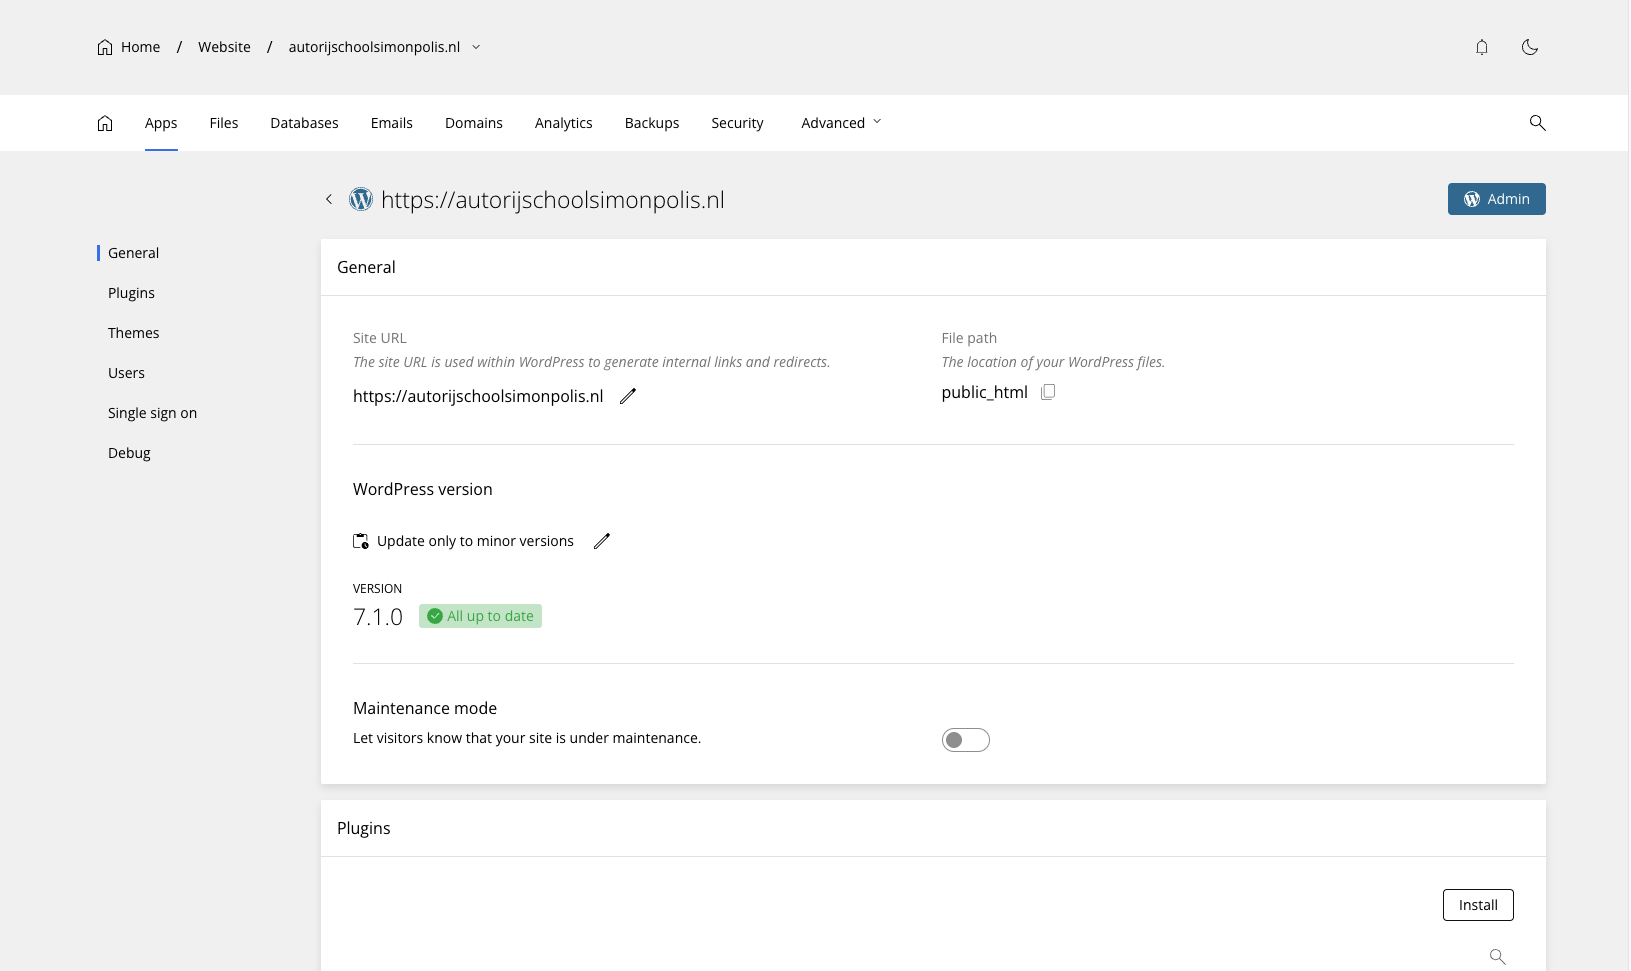
Task: Click the version number 7.1.0
Action: (378, 617)
